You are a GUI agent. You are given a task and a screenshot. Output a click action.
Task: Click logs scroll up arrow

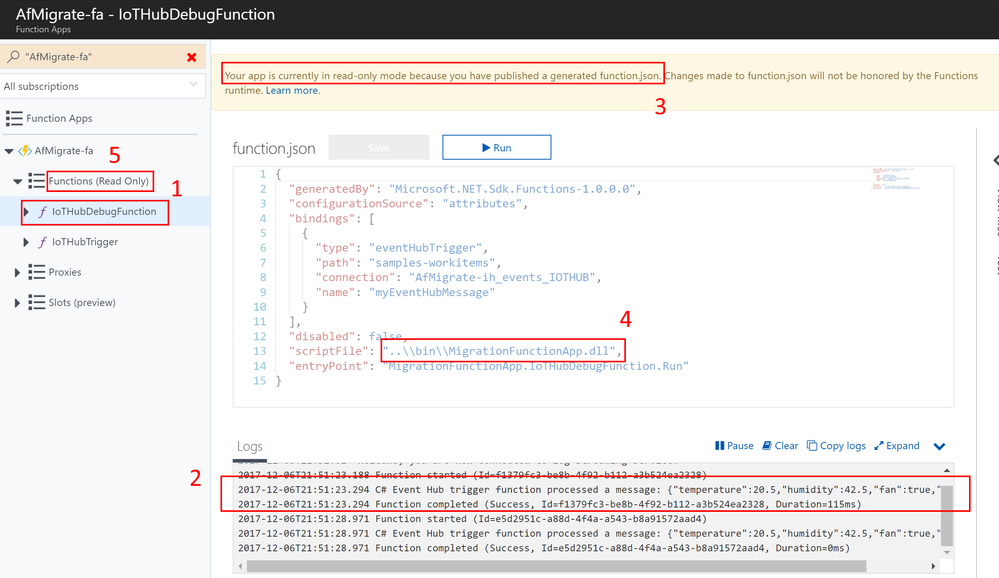tap(947, 470)
